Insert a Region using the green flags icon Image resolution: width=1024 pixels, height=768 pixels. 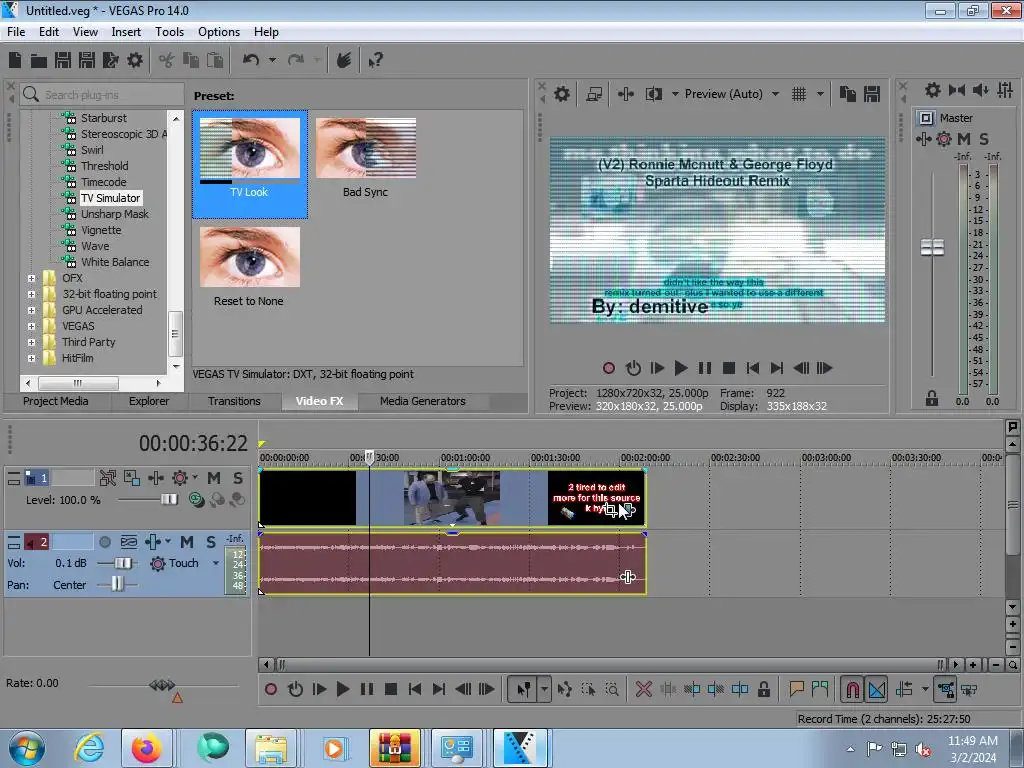click(x=820, y=689)
